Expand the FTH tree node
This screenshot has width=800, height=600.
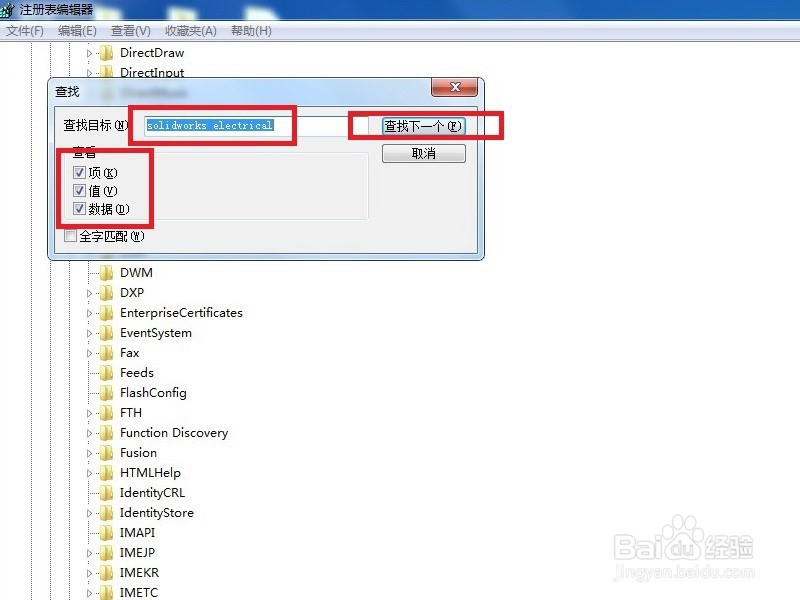pos(89,413)
